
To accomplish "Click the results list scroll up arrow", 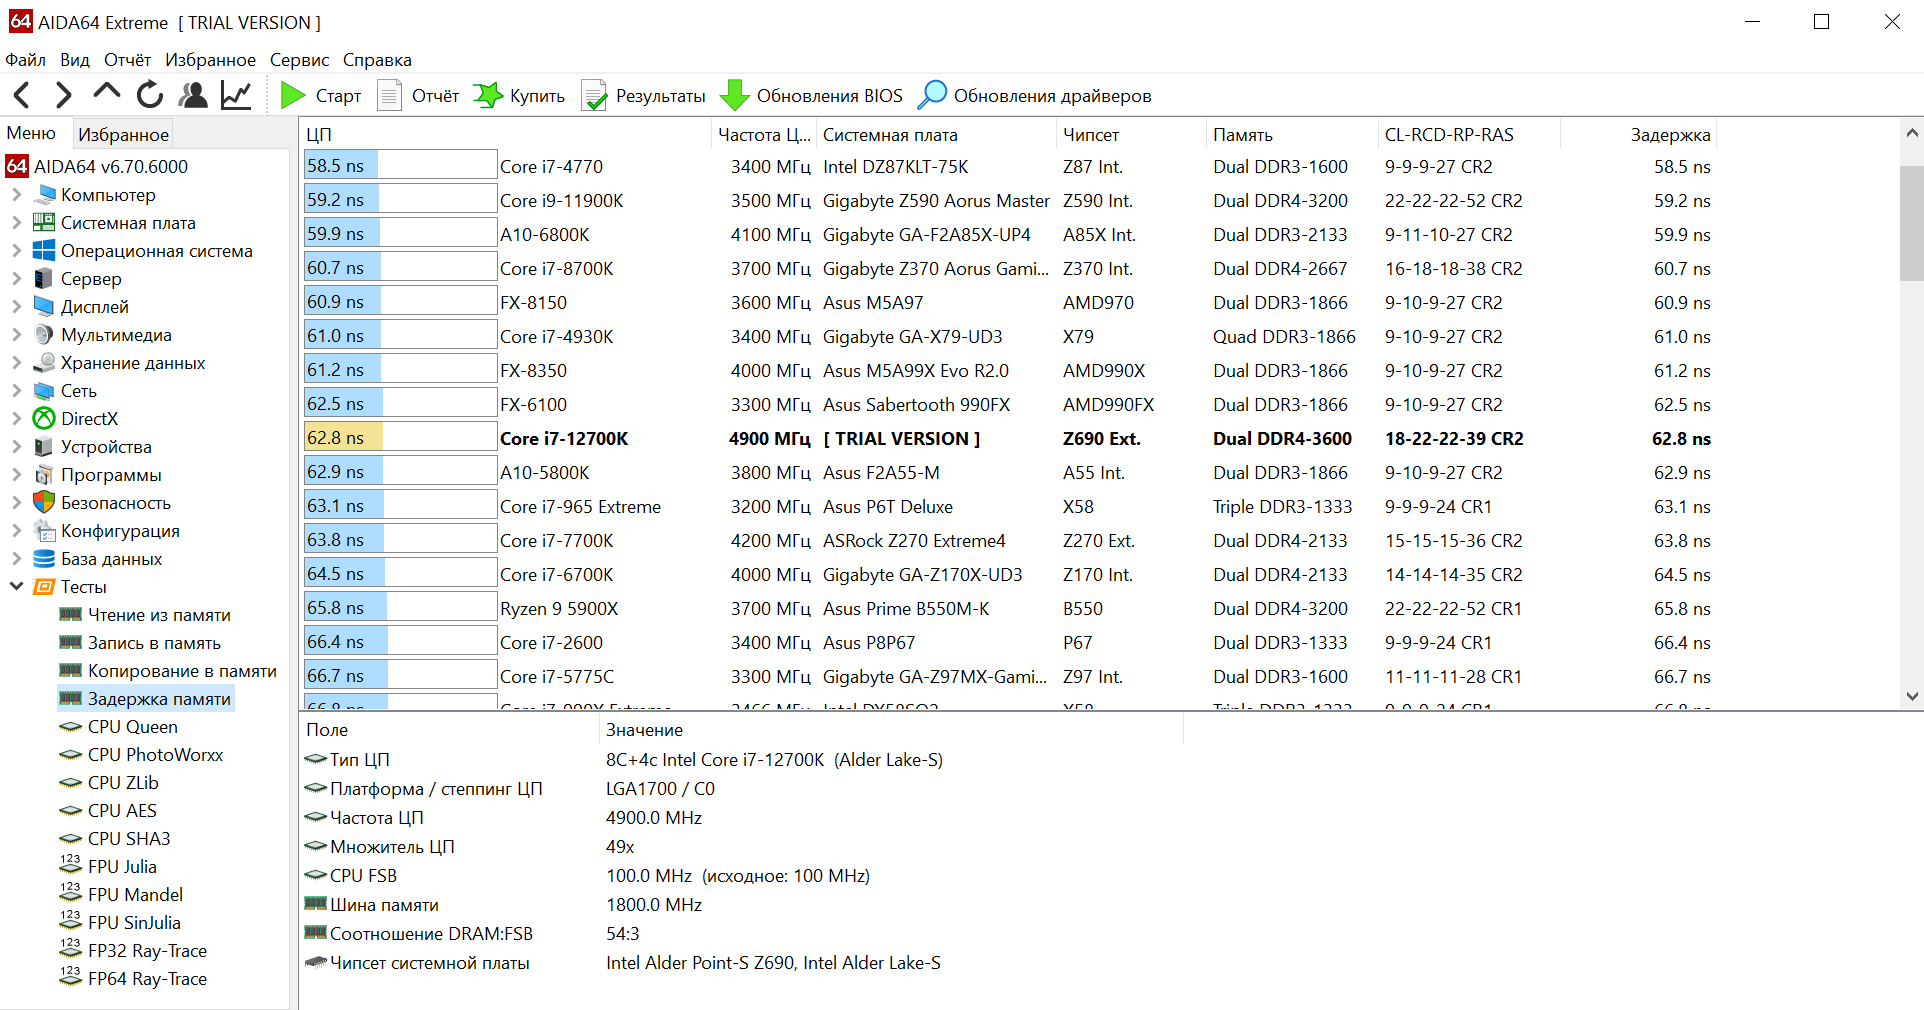I will pos(1912,132).
